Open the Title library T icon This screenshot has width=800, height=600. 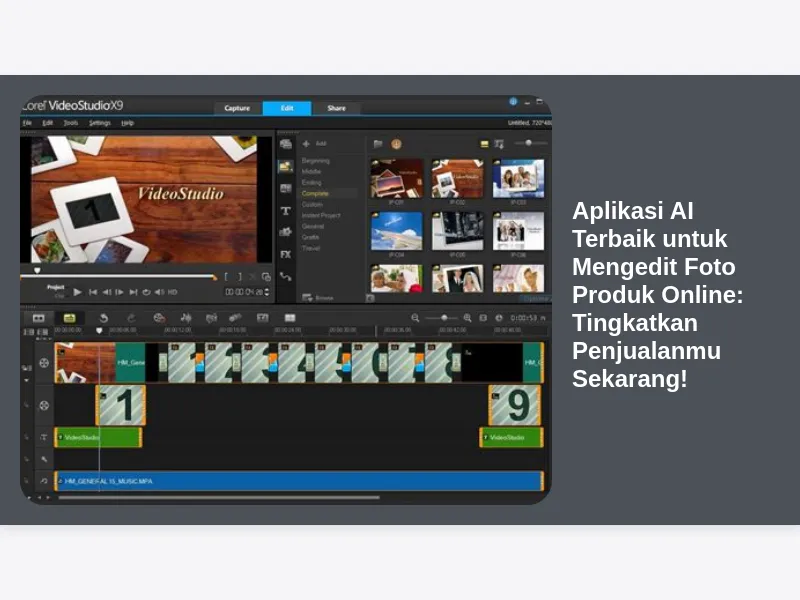click(x=286, y=211)
